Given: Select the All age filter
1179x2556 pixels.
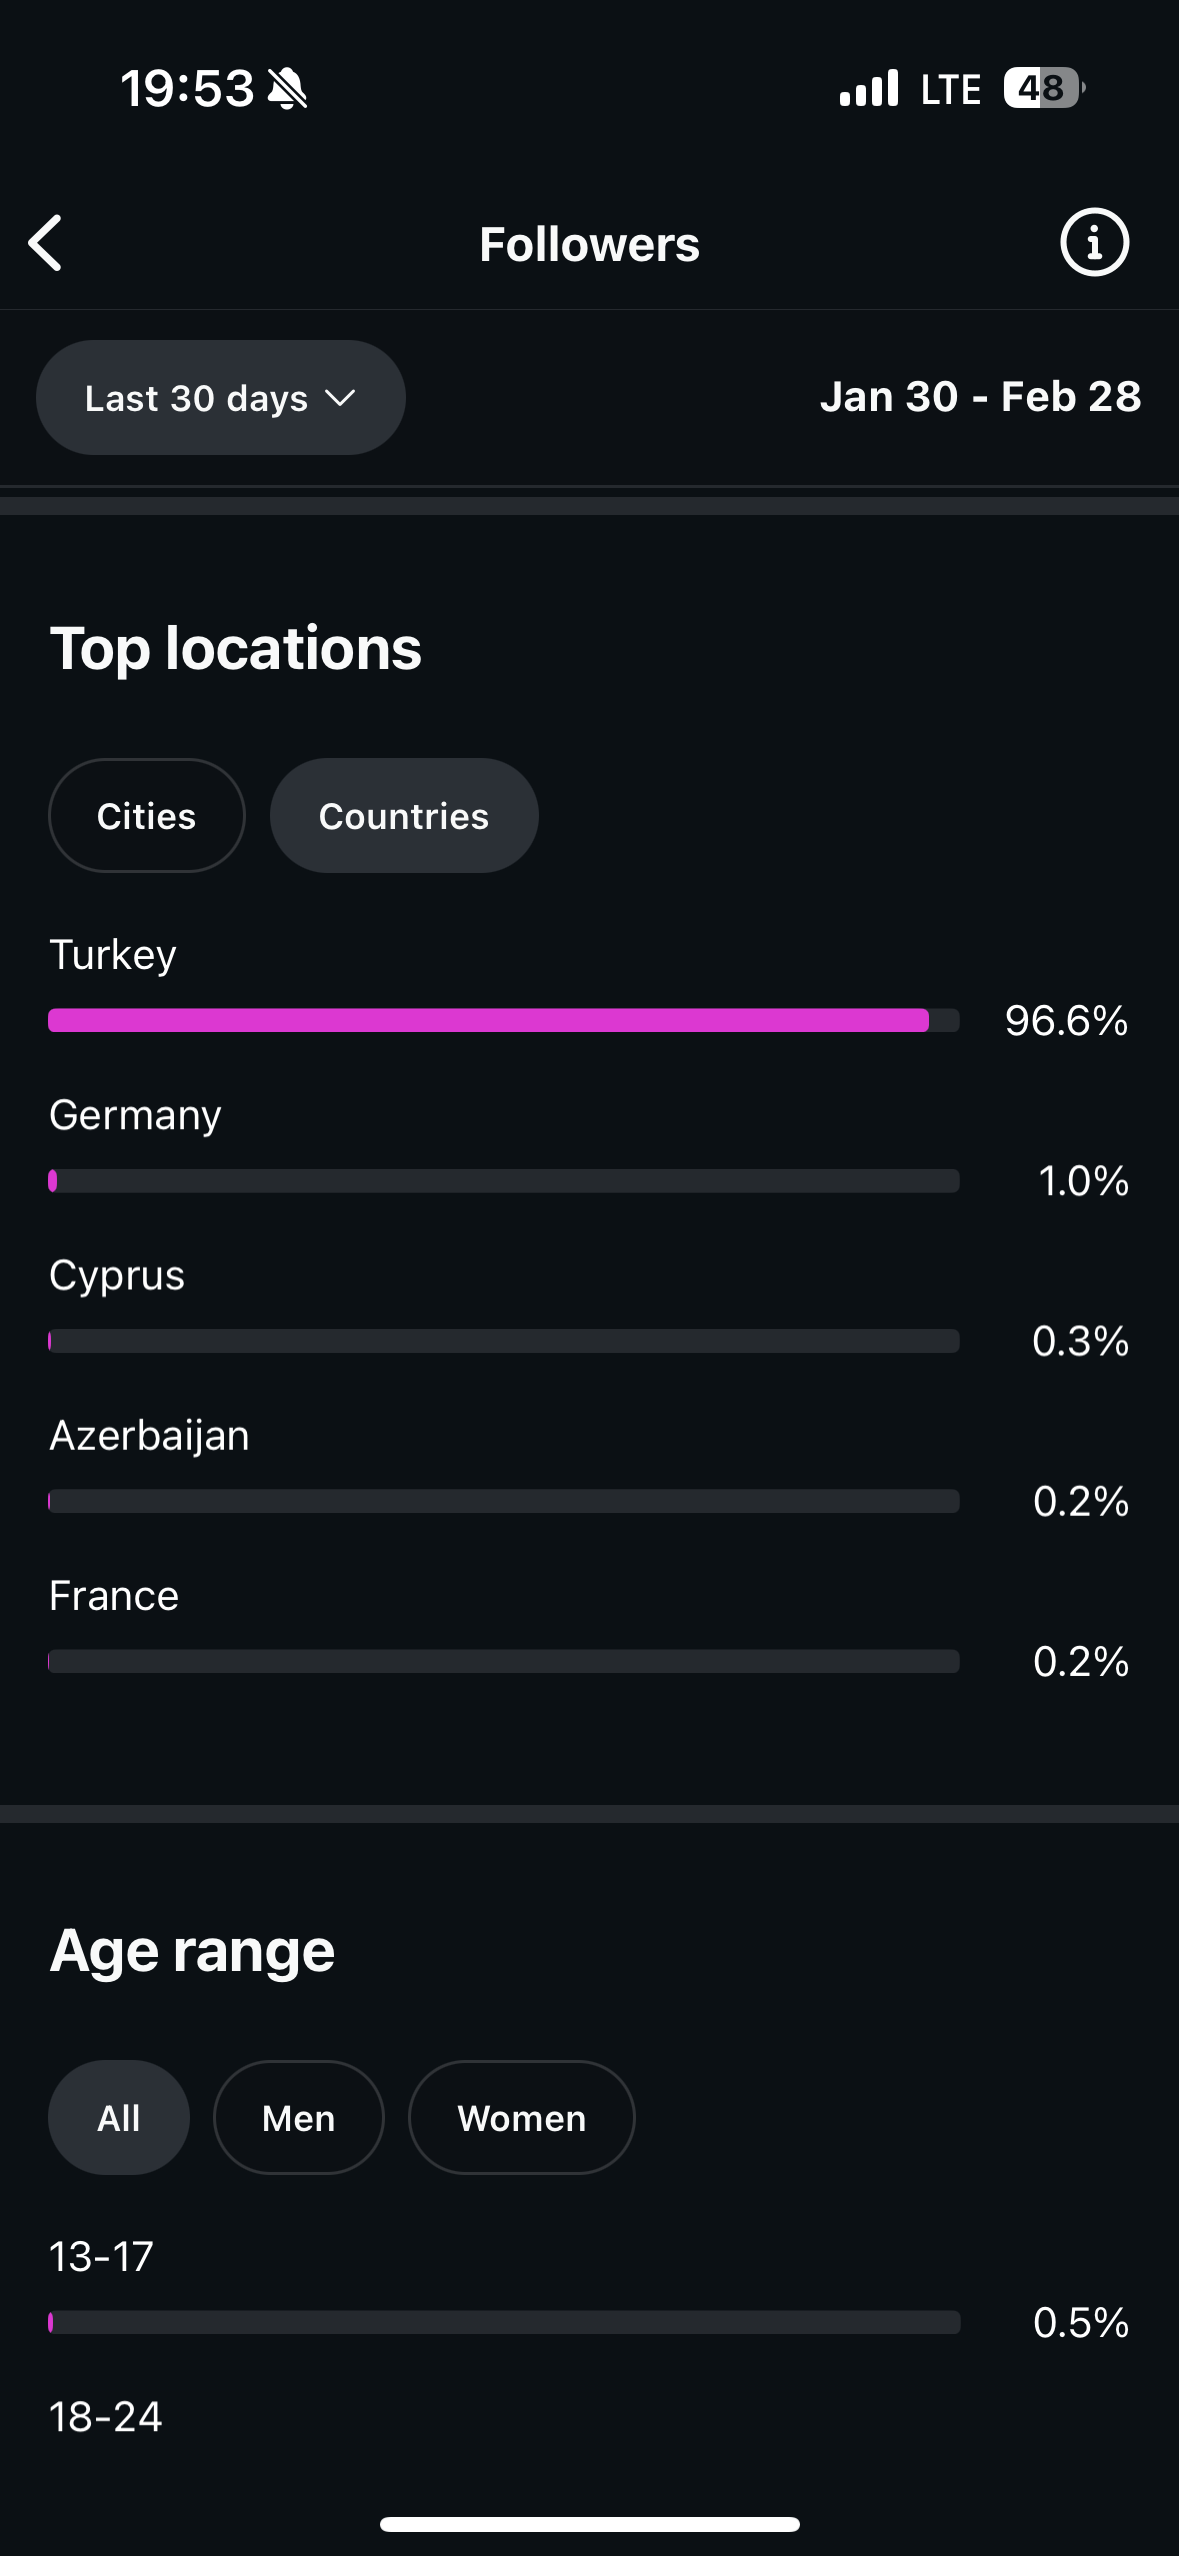Looking at the screenshot, I should click(x=118, y=2118).
